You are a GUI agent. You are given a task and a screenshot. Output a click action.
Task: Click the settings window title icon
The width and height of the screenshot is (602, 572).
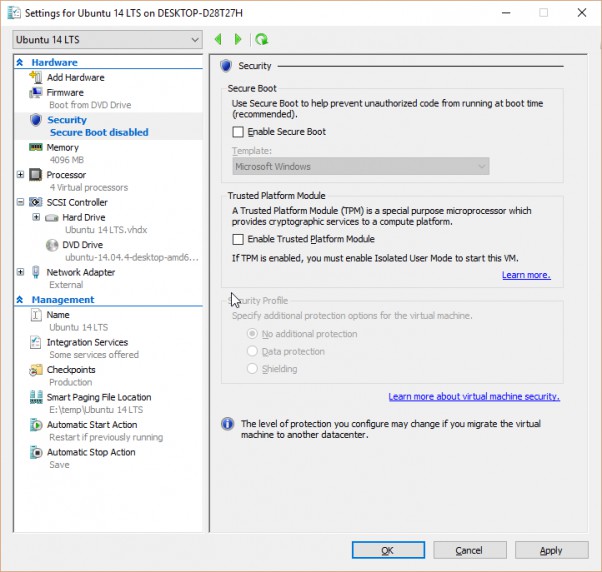point(14,13)
